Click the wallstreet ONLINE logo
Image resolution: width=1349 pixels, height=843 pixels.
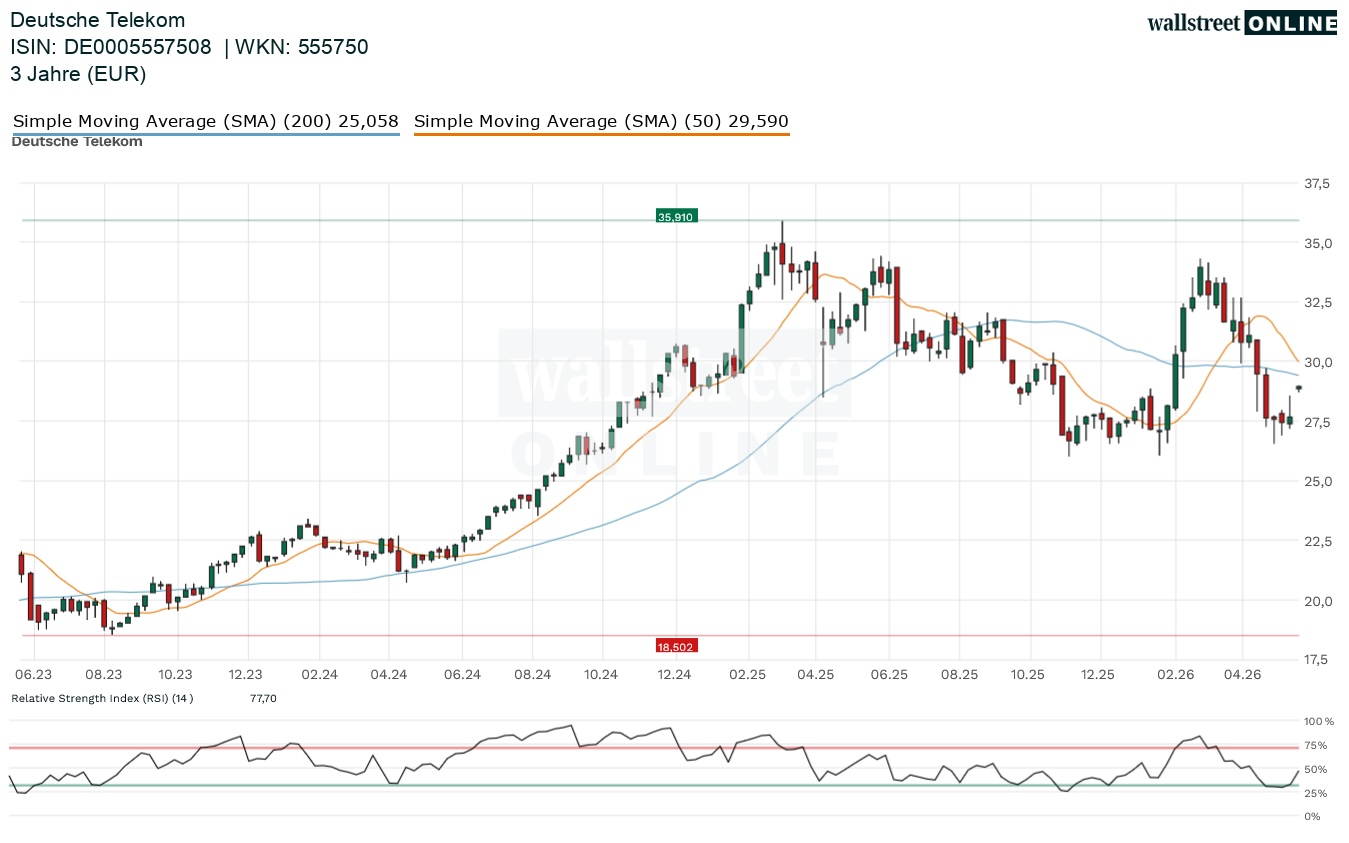coord(1242,23)
